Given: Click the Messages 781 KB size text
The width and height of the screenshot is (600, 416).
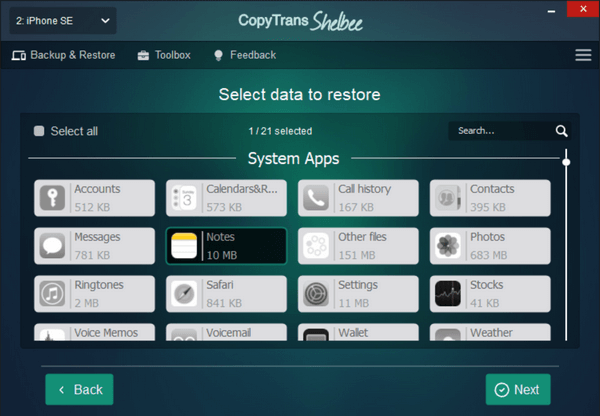Looking at the screenshot, I should pos(92,255).
